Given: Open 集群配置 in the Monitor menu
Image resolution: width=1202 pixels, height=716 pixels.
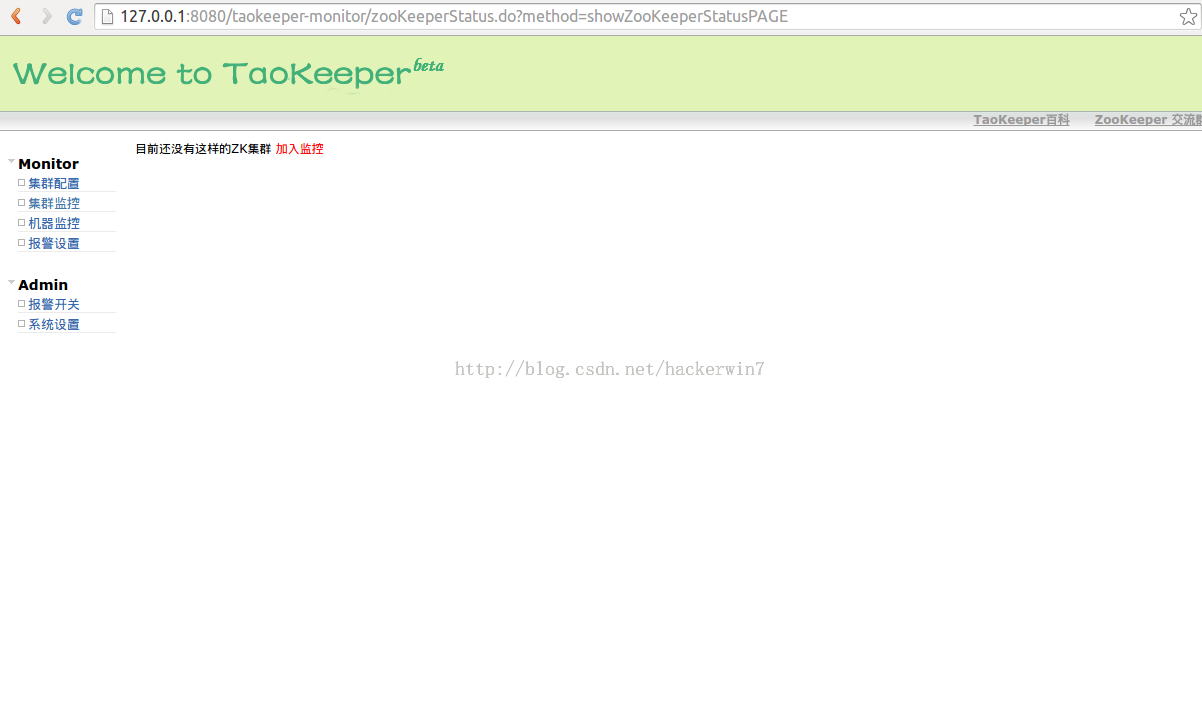Looking at the screenshot, I should tap(54, 183).
